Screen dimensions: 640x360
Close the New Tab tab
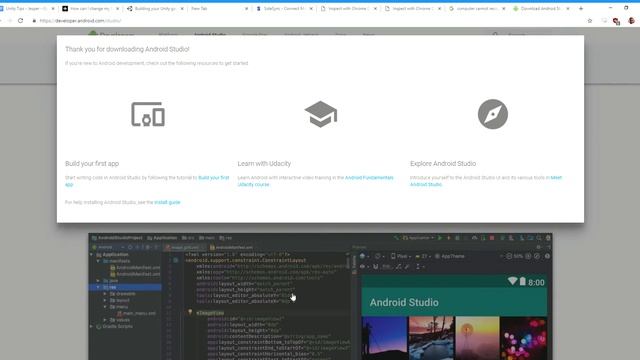click(x=246, y=9)
